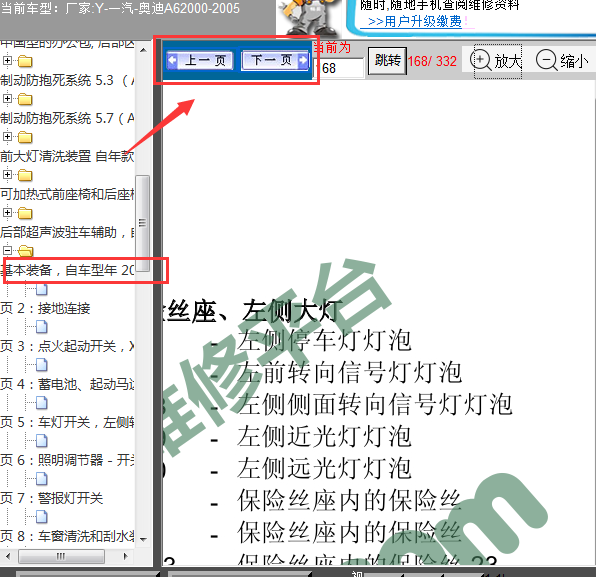Open 页 6：照明调节器
This screenshot has height=577, width=596.
coord(67,460)
